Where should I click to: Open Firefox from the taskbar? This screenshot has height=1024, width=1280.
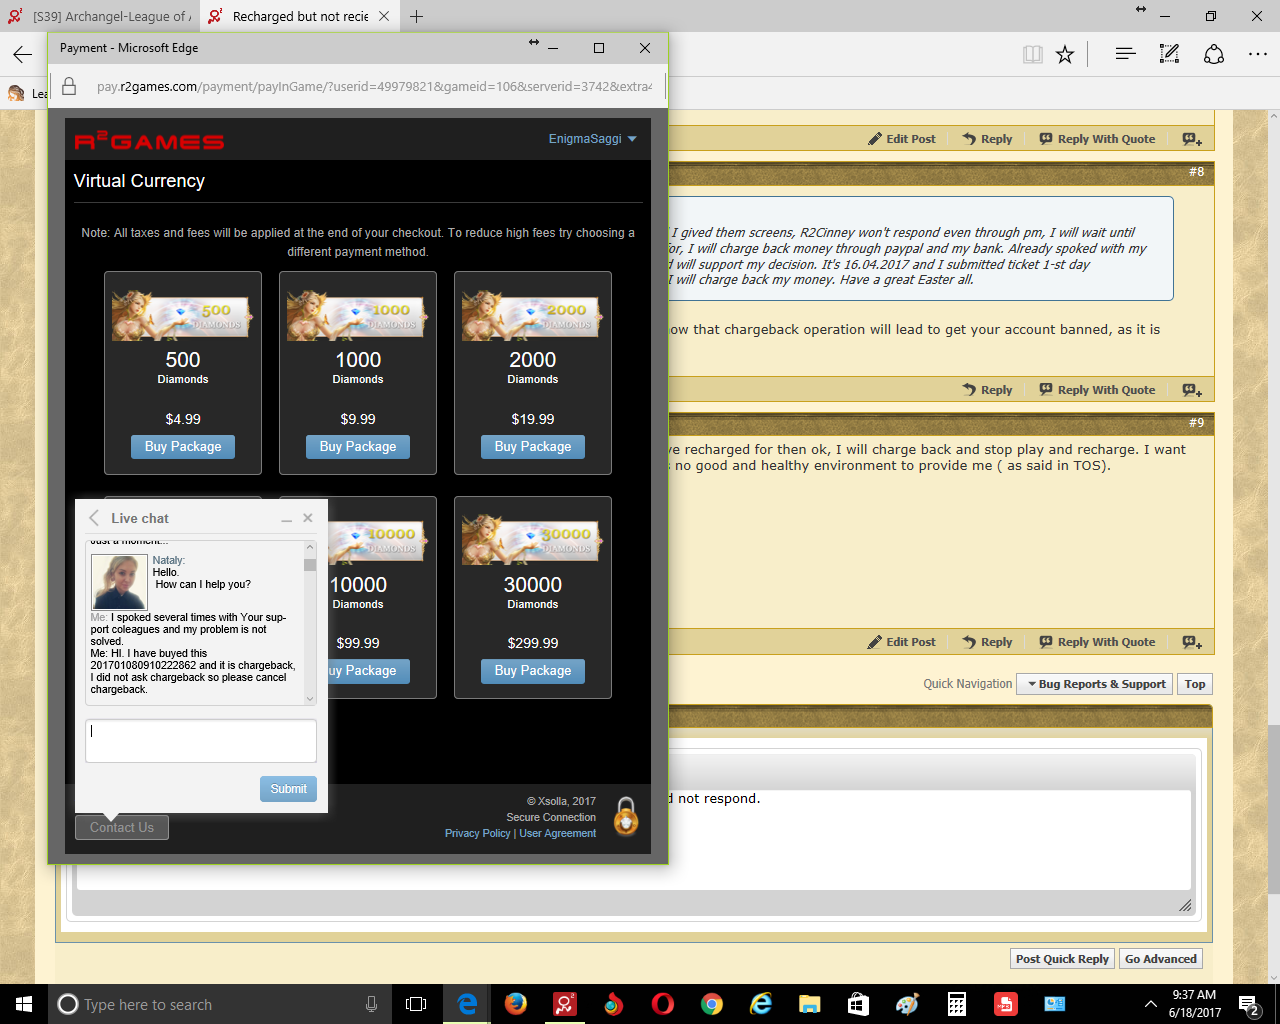[x=516, y=1004]
